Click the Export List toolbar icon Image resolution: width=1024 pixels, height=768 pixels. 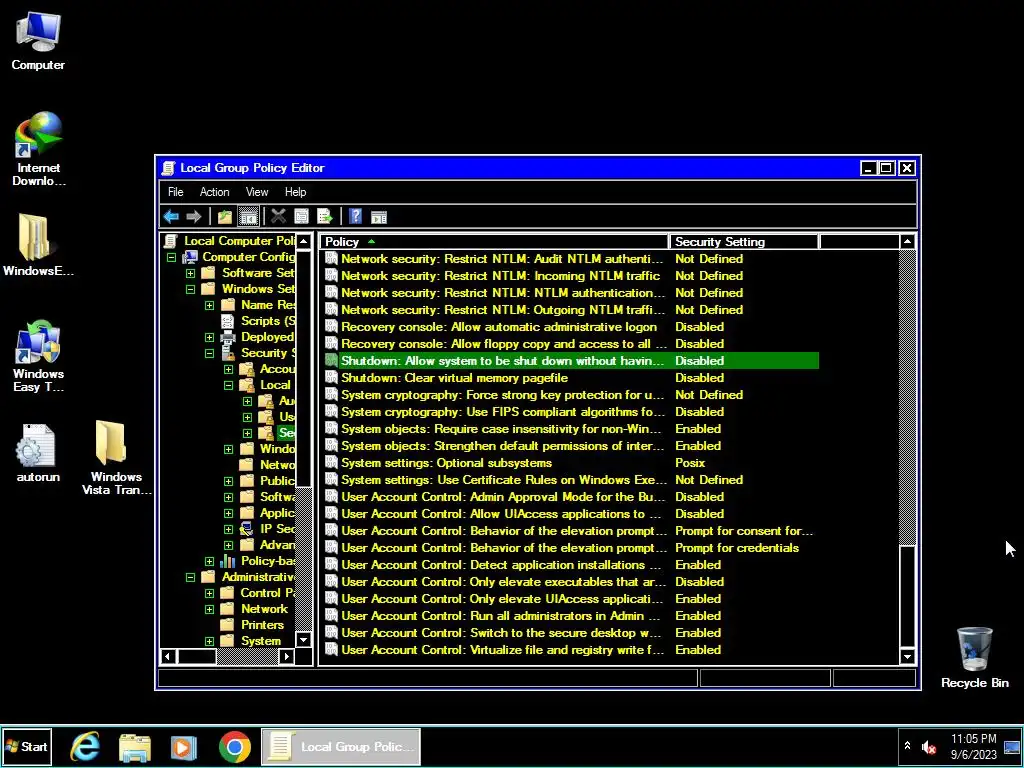(325, 216)
